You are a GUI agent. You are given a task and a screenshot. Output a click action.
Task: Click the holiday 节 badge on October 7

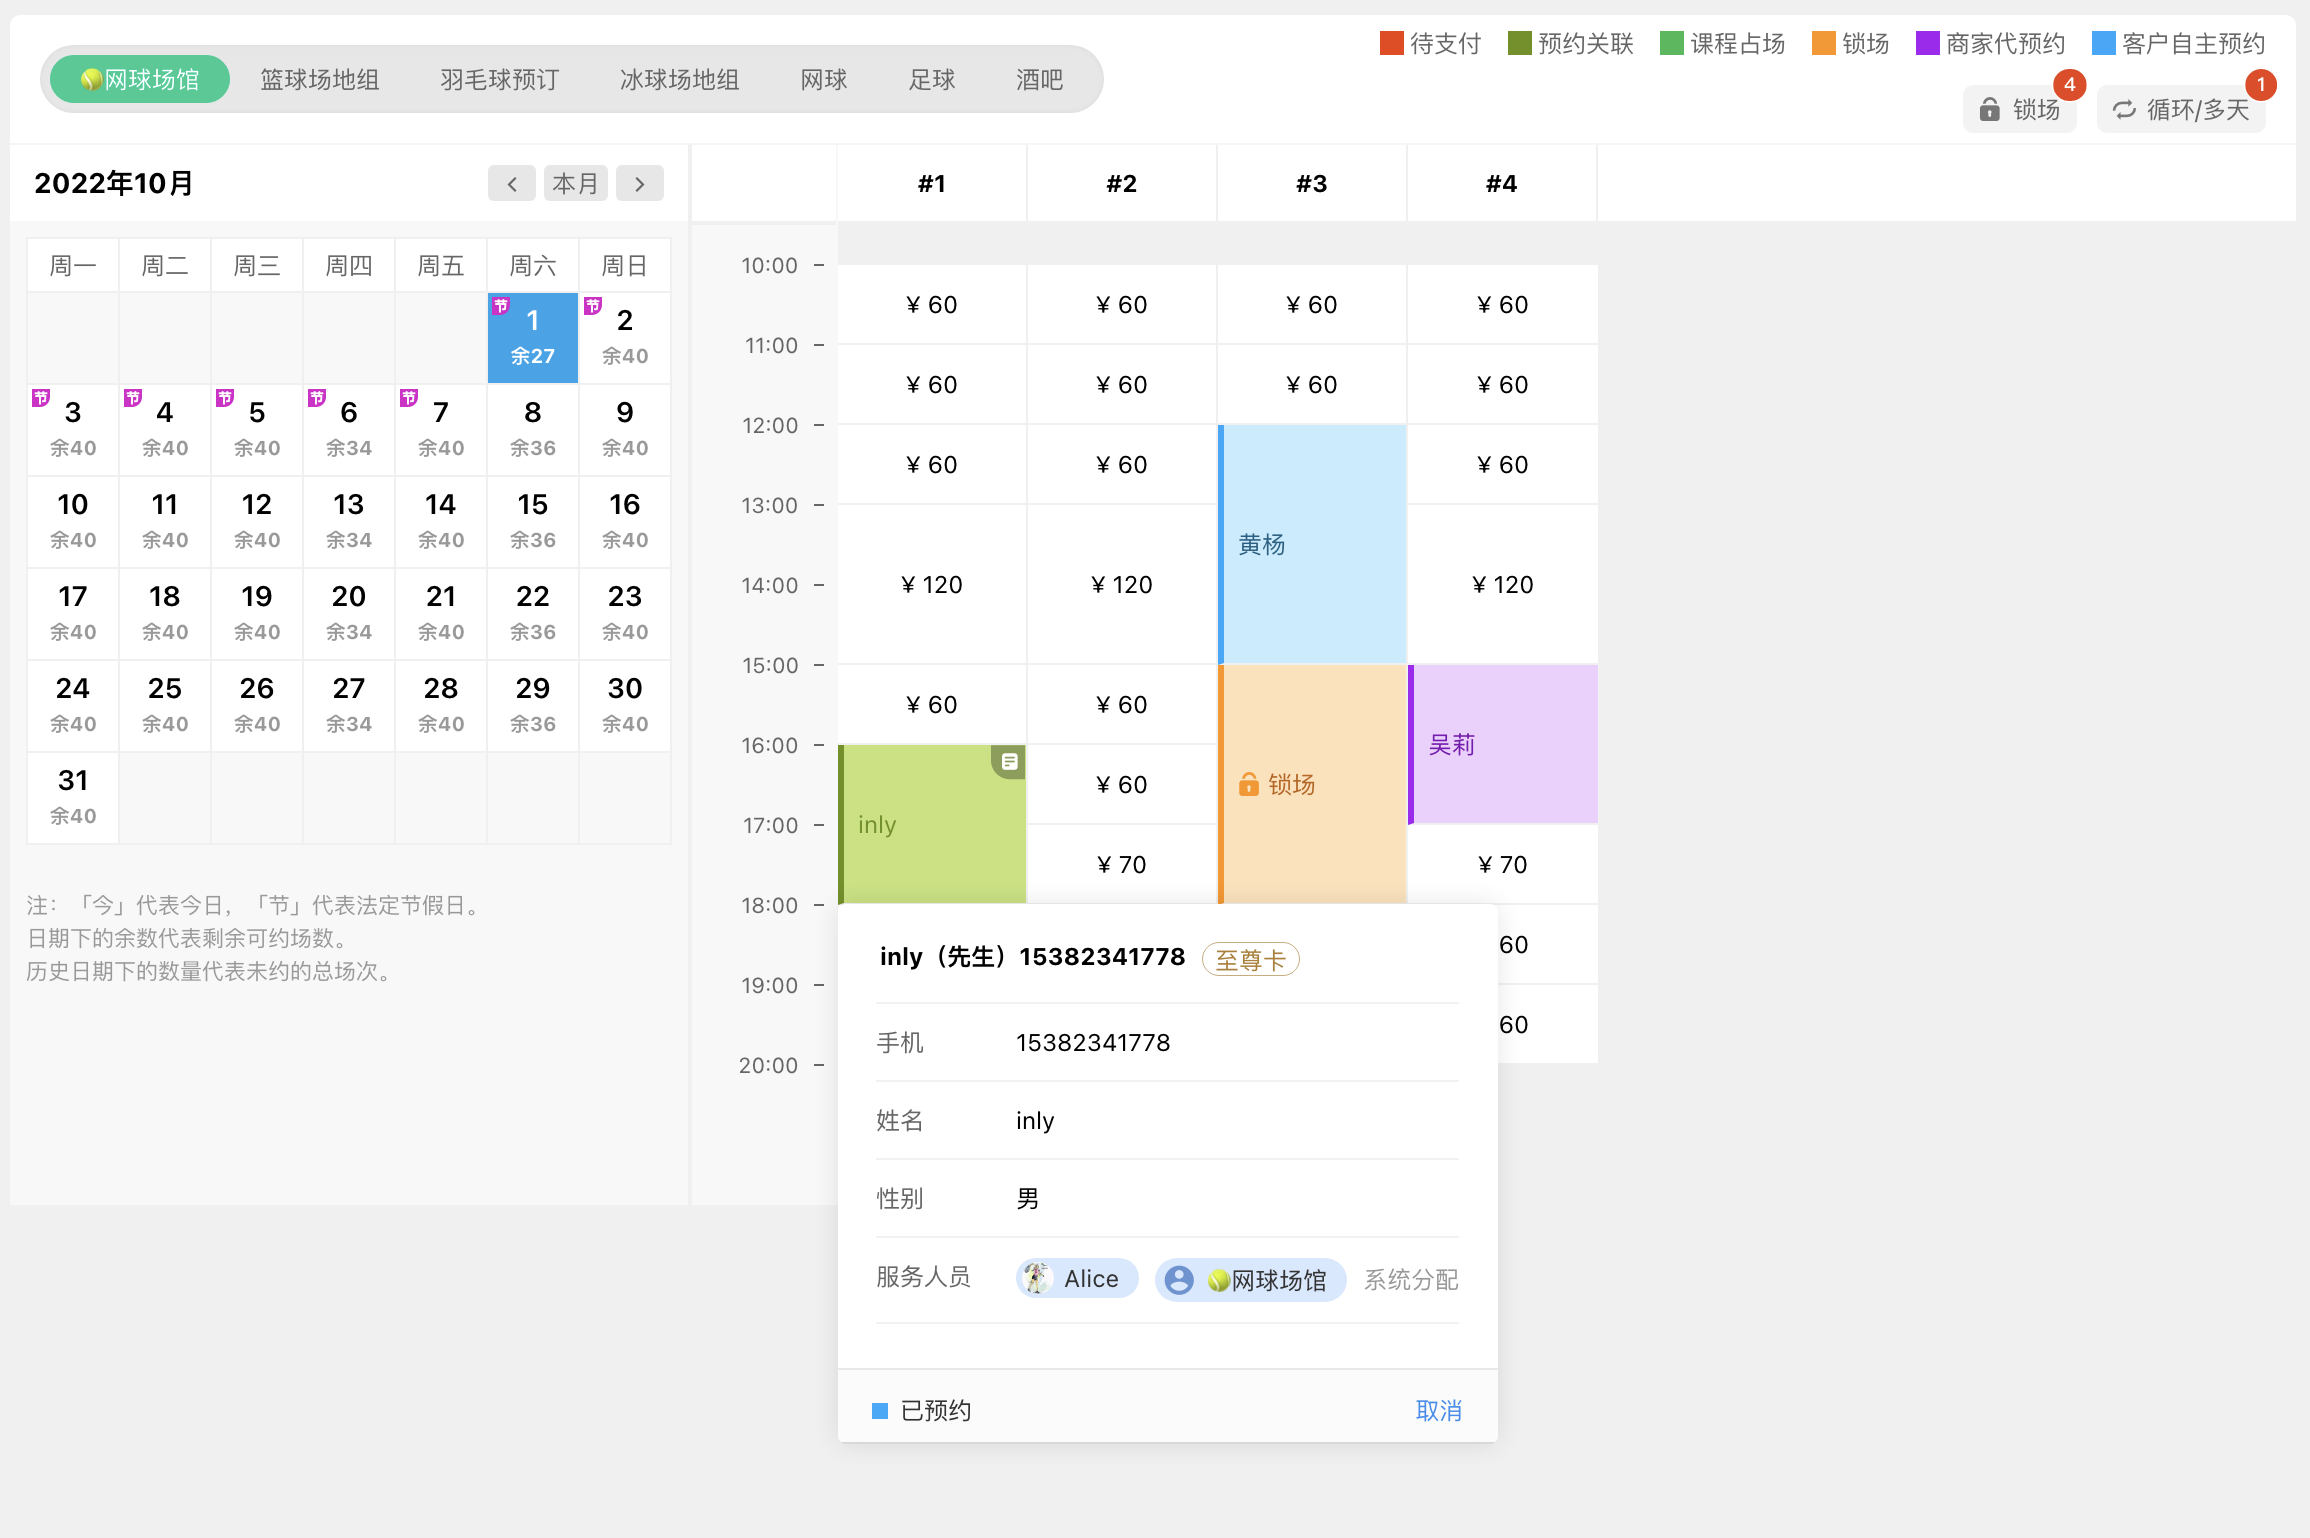[409, 398]
